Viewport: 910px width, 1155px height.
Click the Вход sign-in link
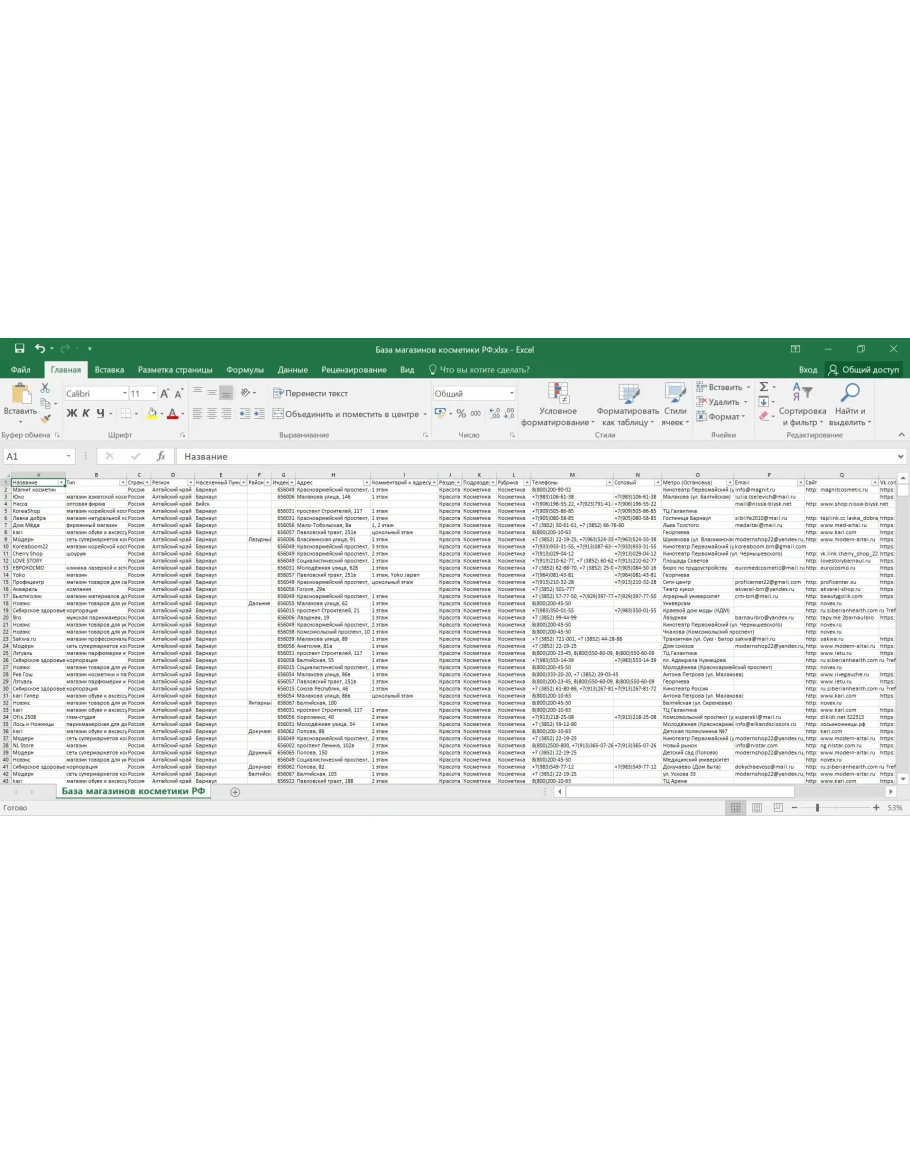[808, 370]
